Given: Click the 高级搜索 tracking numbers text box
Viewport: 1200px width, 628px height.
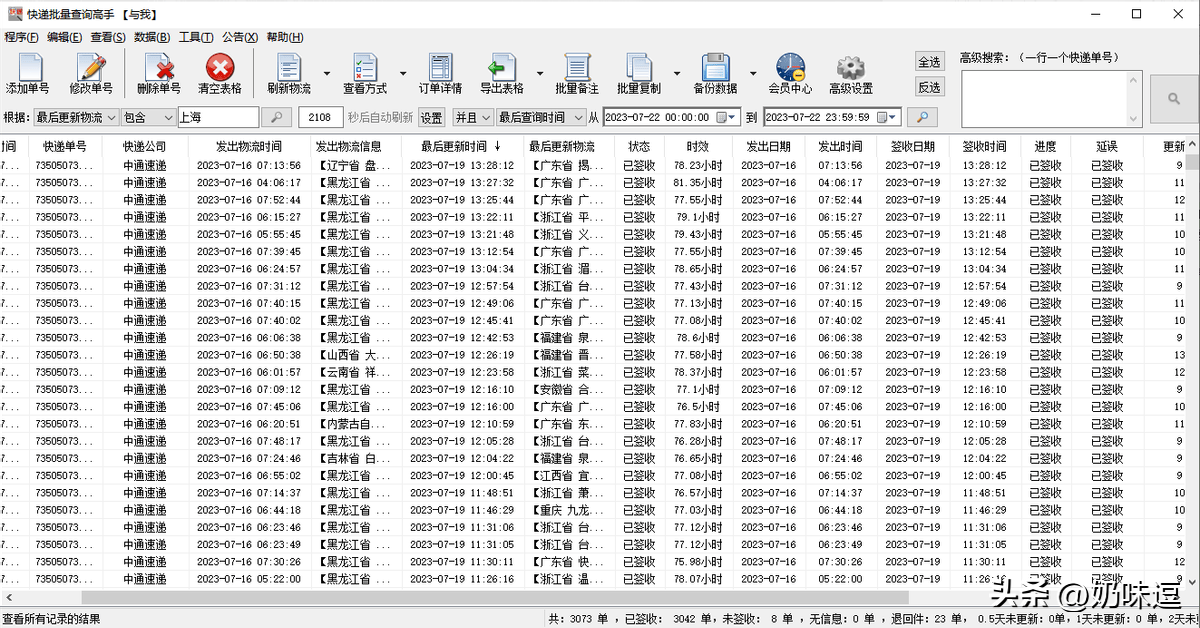Looking at the screenshot, I should pos(1050,98).
